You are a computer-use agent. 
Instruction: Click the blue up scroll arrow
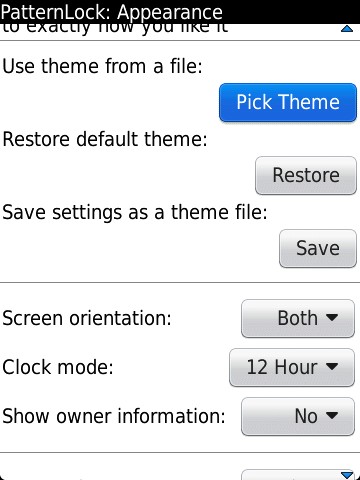347,29
